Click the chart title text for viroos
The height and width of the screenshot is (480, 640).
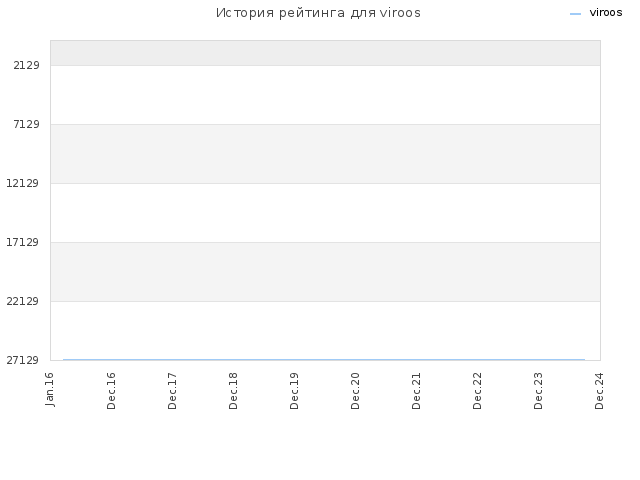(x=318, y=13)
